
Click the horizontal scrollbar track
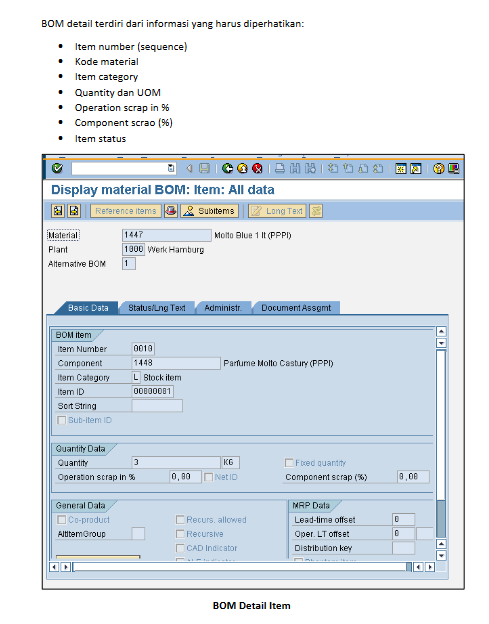(x=240, y=567)
